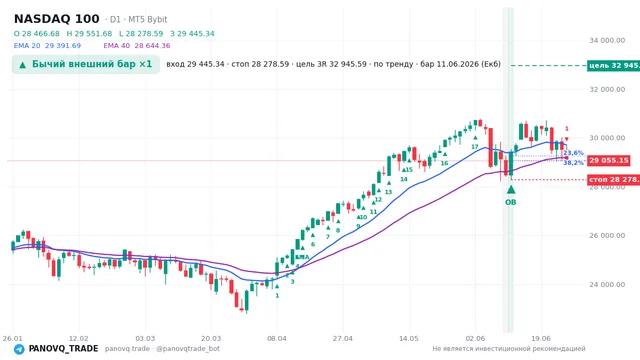Click the green signal number 8 marker

(x=338, y=231)
